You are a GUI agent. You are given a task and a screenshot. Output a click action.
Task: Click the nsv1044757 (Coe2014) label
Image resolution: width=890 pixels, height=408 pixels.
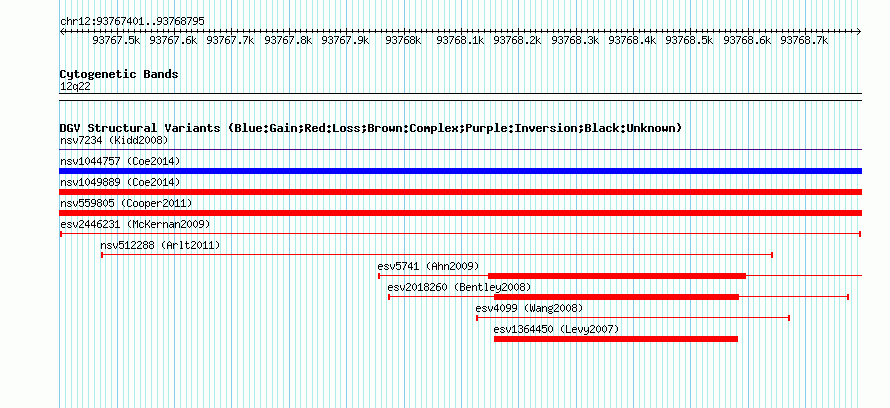(120, 161)
